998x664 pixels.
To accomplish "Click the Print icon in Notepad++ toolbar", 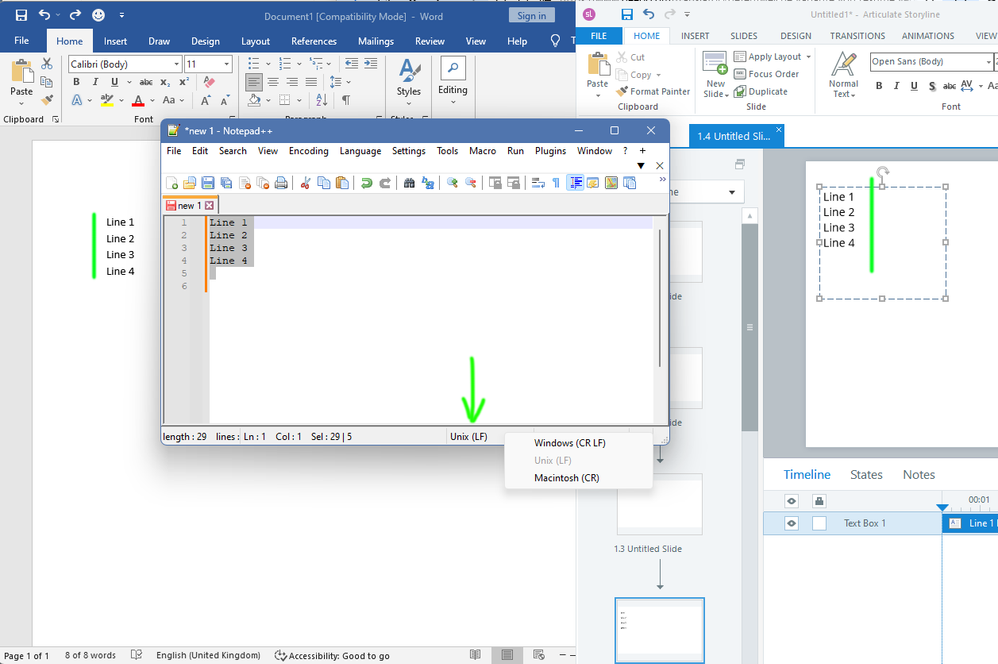I will [x=281, y=183].
